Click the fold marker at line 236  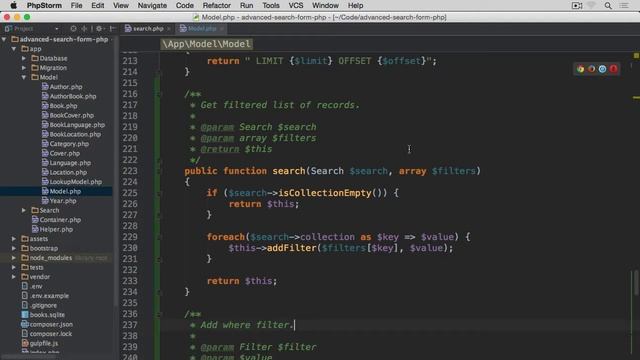(x=160, y=314)
